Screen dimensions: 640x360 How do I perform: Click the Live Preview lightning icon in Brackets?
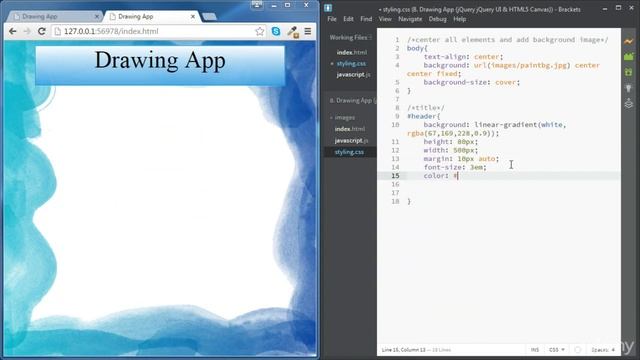[x=629, y=42]
